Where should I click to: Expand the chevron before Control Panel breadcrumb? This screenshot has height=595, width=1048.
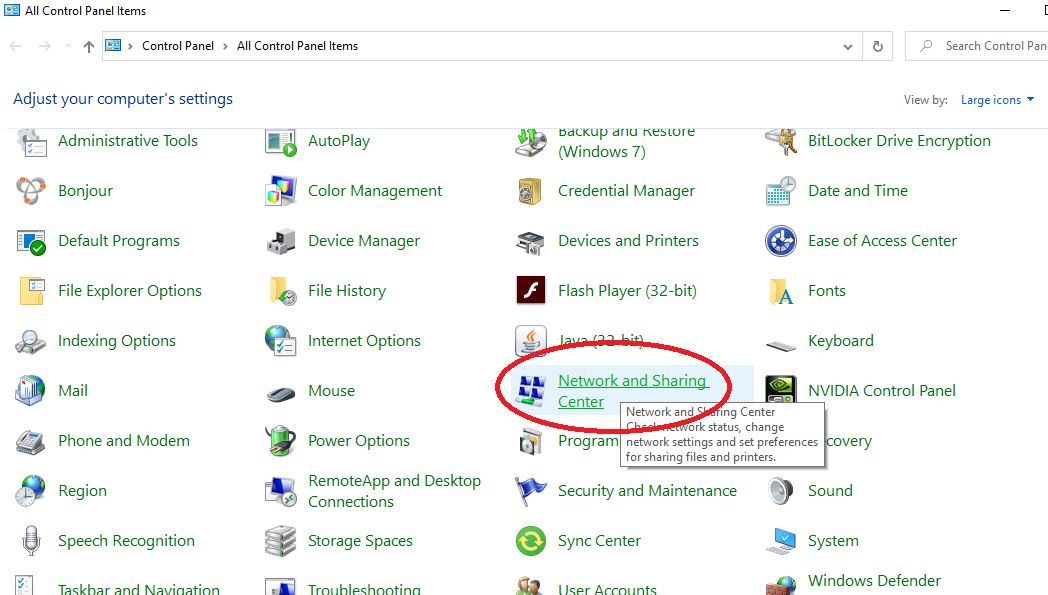point(130,46)
